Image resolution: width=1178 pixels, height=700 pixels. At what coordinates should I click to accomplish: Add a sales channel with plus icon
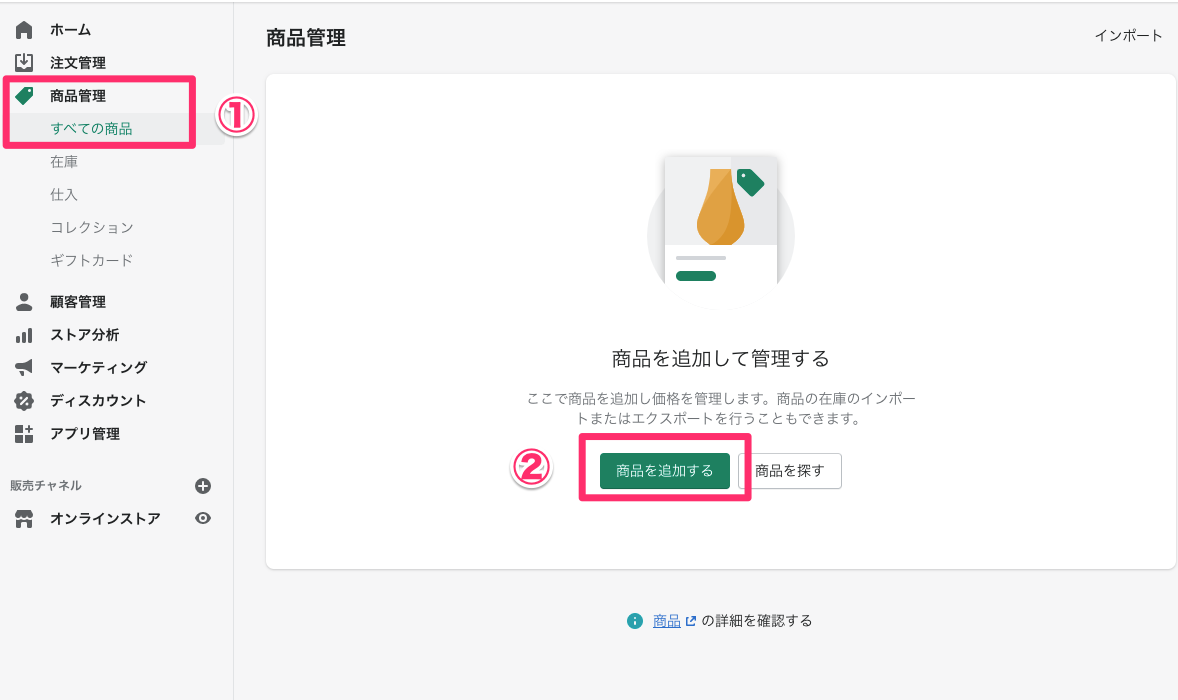click(x=203, y=486)
